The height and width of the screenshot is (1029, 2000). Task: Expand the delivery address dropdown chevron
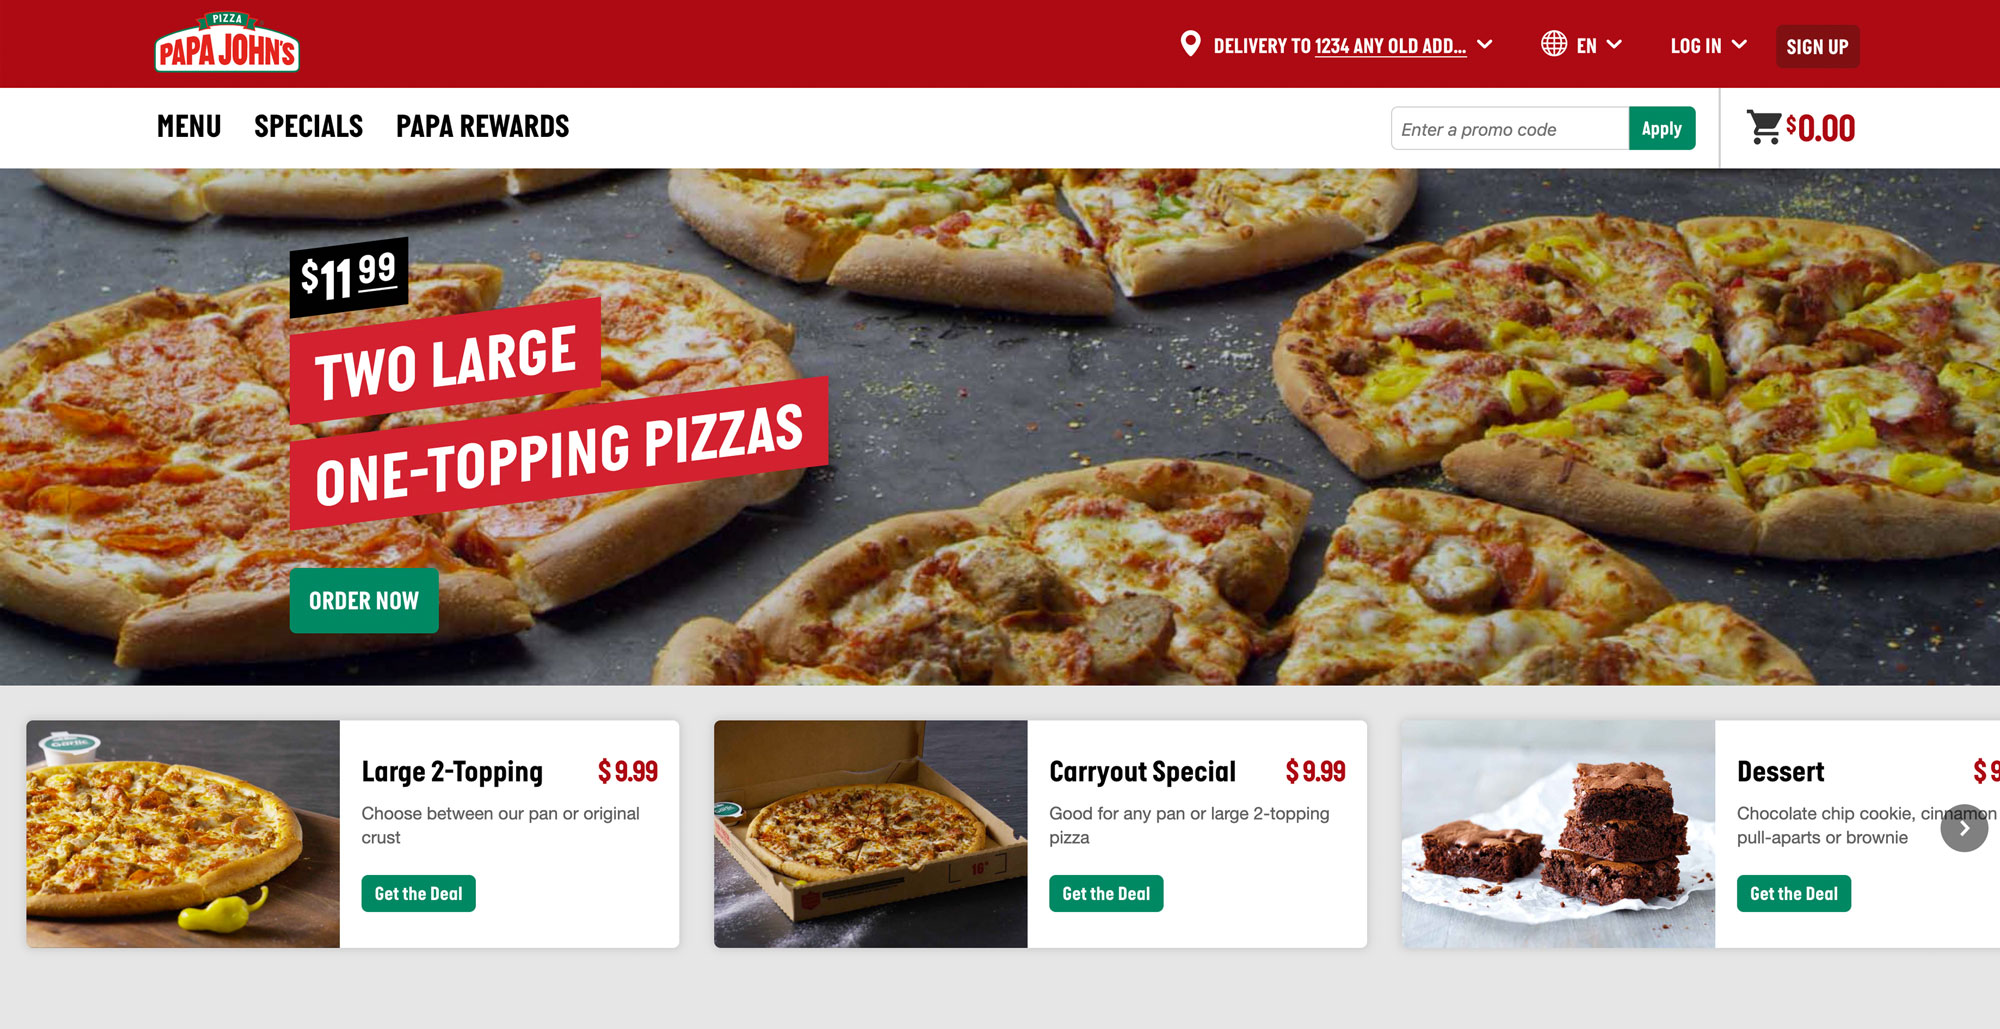(1485, 44)
